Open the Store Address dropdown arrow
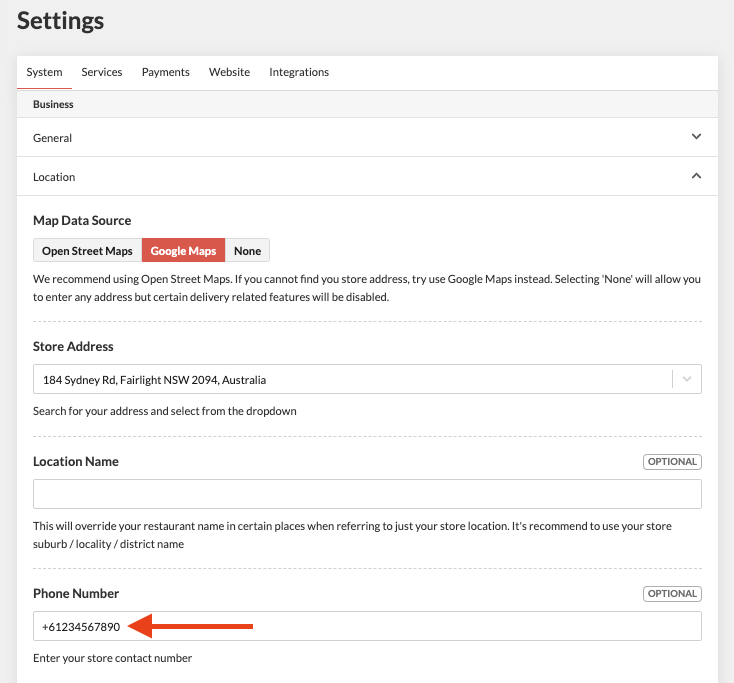734x683 pixels. 686,380
